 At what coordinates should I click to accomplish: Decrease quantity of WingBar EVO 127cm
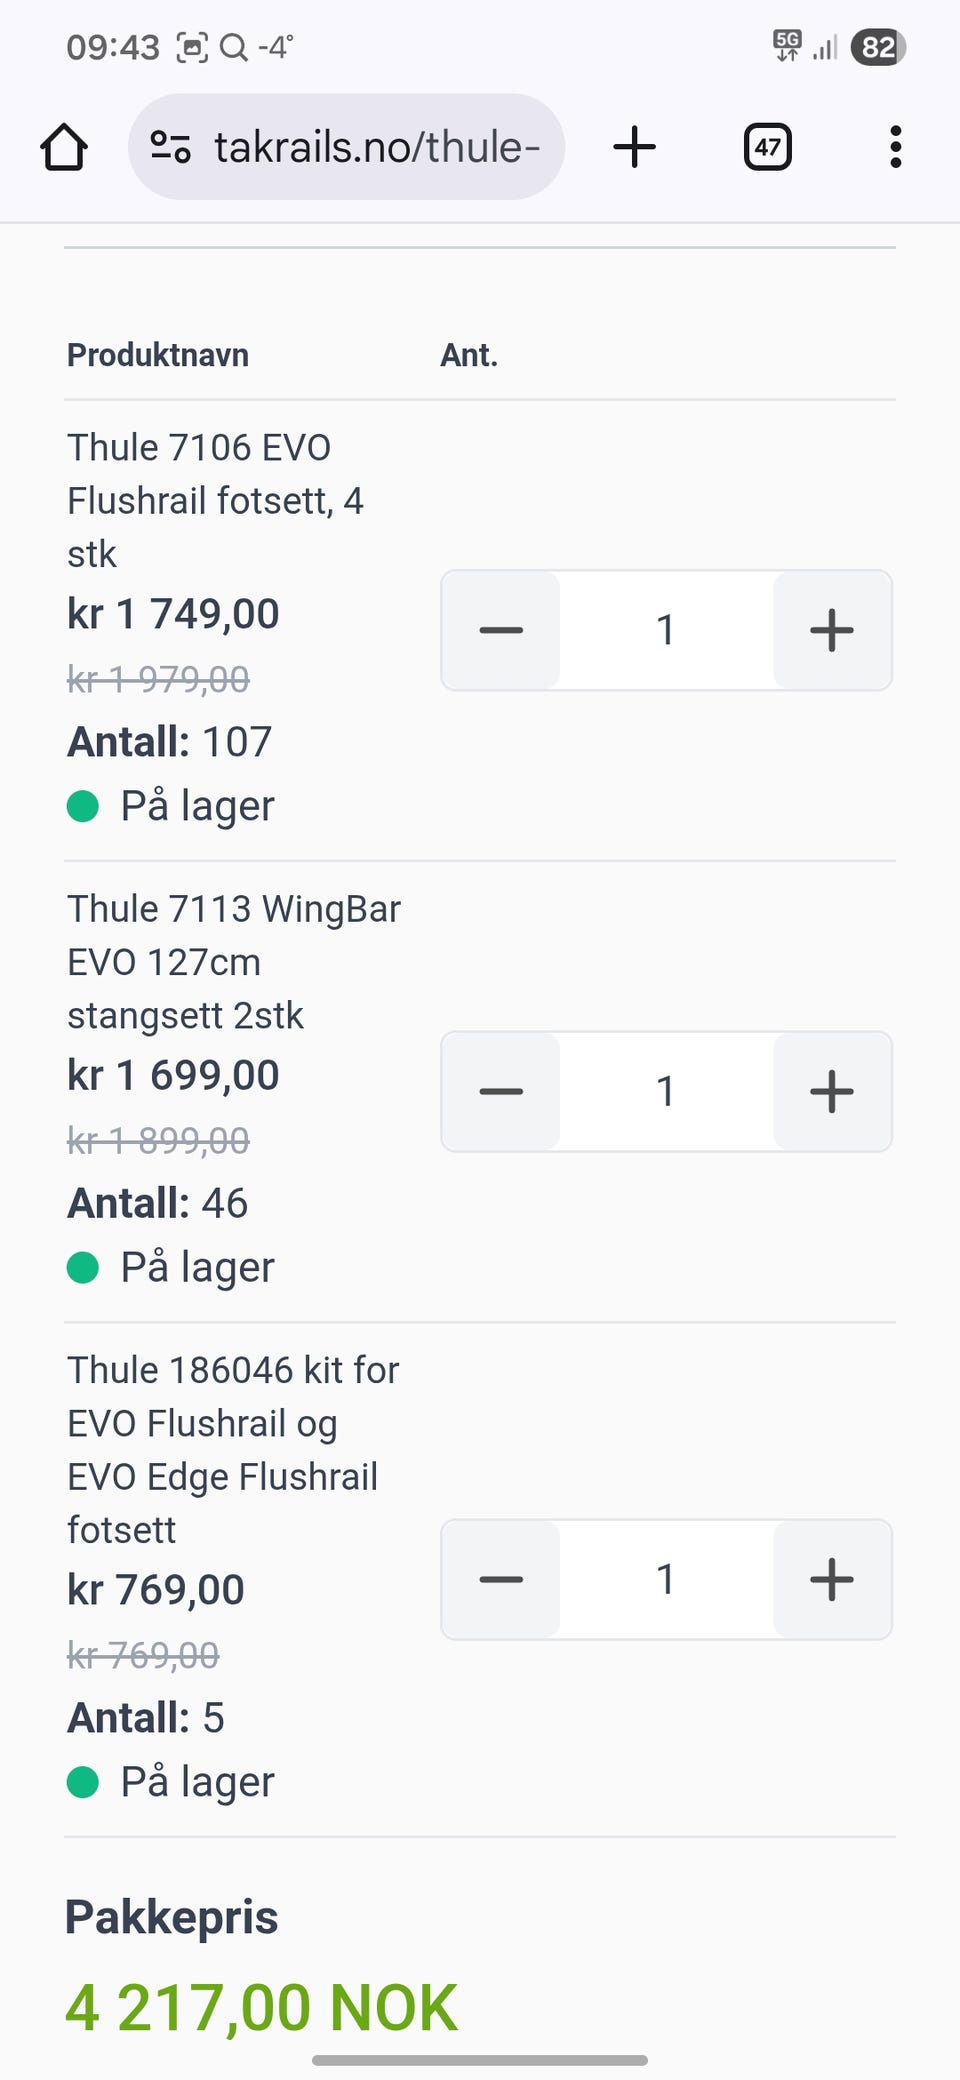[x=501, y=1091]
